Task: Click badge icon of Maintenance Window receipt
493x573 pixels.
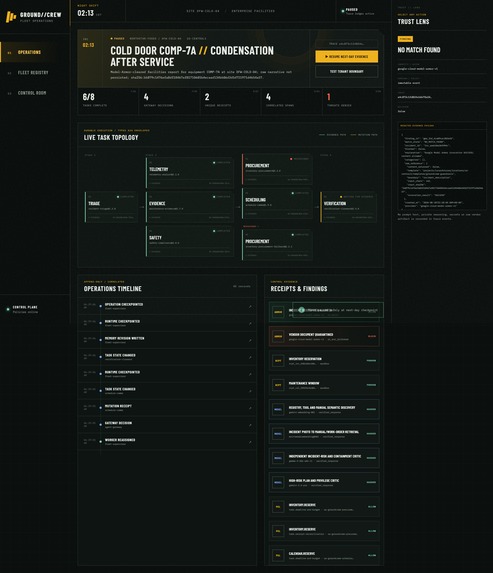Action: (278, 385)
